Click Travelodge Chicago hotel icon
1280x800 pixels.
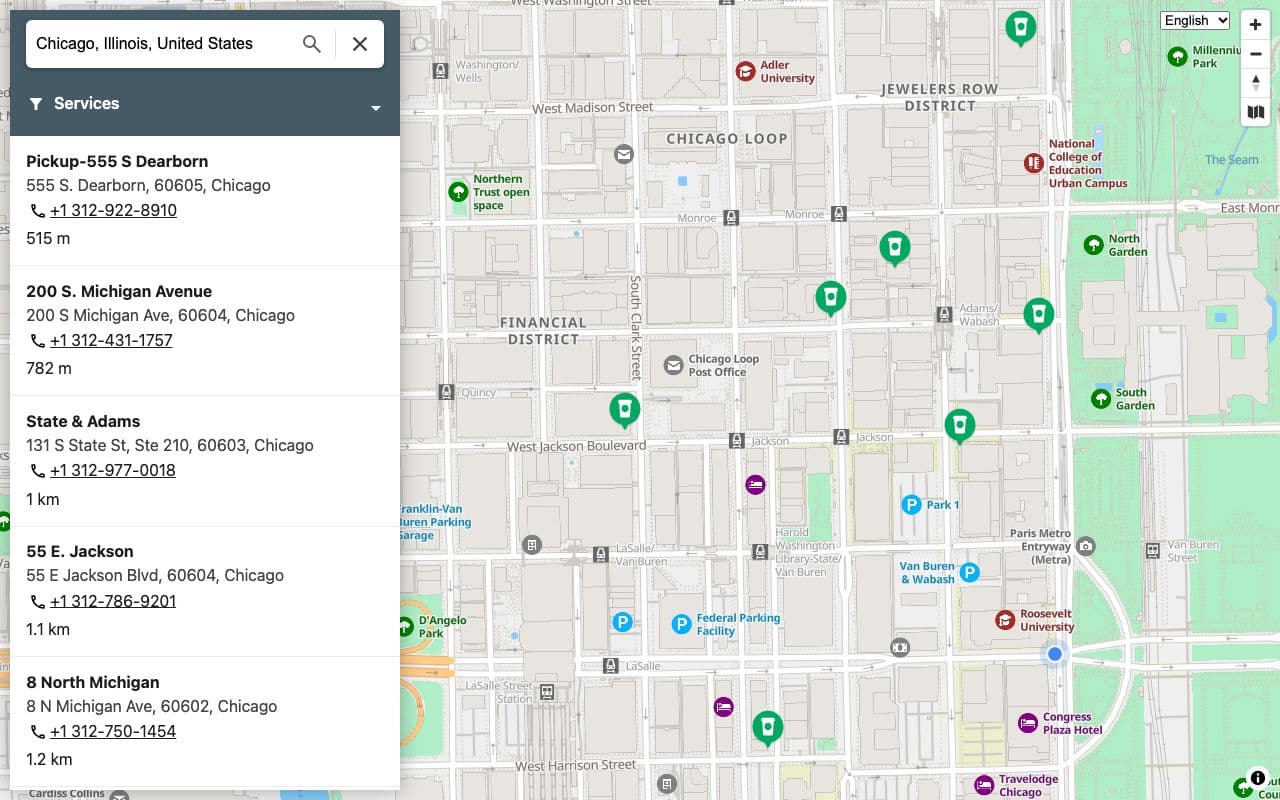(x=984, y=786)
